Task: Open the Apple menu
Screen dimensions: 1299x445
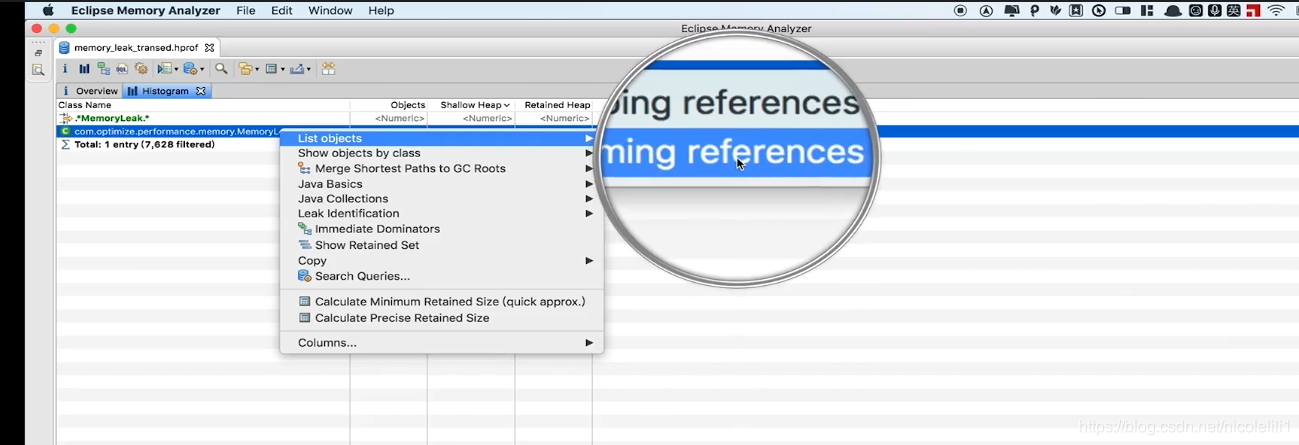Action: click(47, 11)
